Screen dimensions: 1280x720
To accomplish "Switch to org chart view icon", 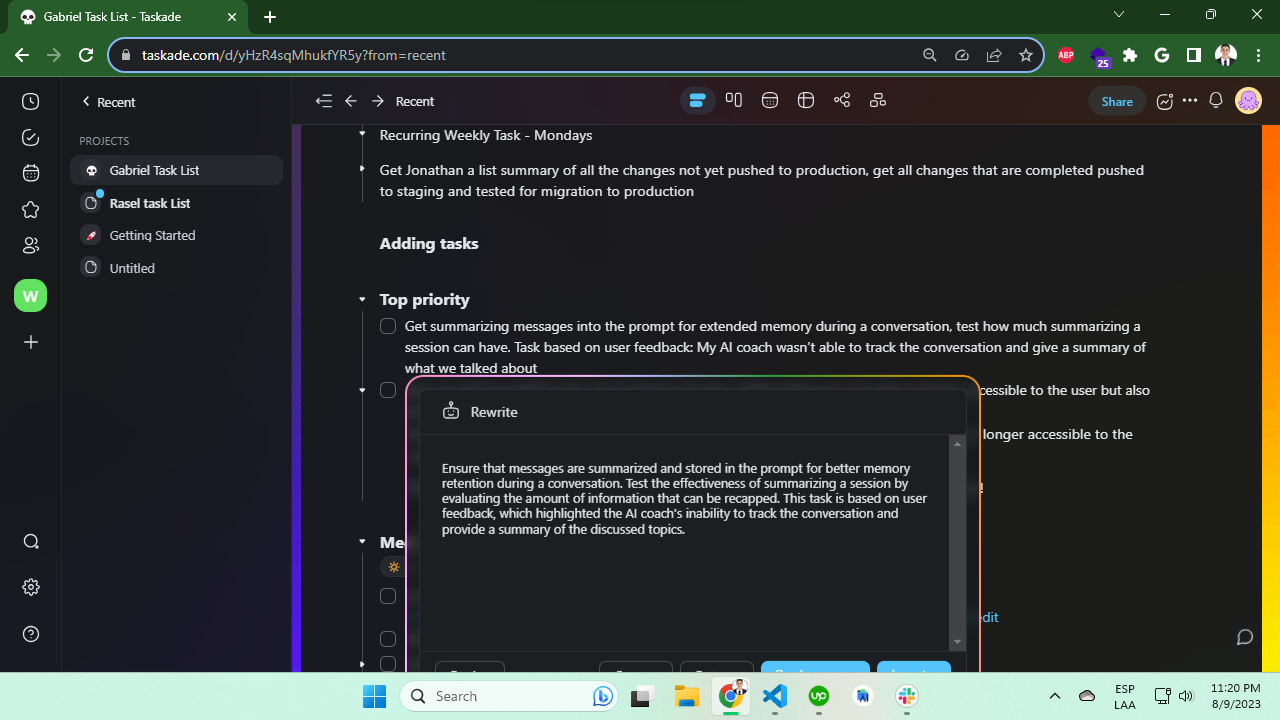I will coord(878,100).
